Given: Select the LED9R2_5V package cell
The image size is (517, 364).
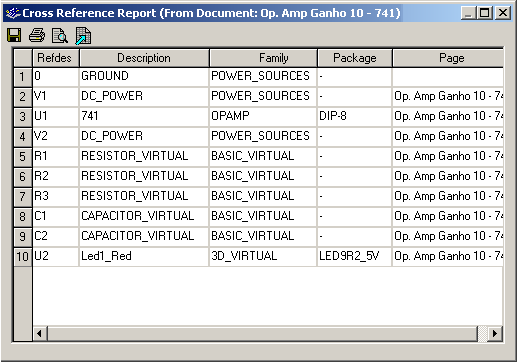Looking at the screenshot, I should (355, 257).
